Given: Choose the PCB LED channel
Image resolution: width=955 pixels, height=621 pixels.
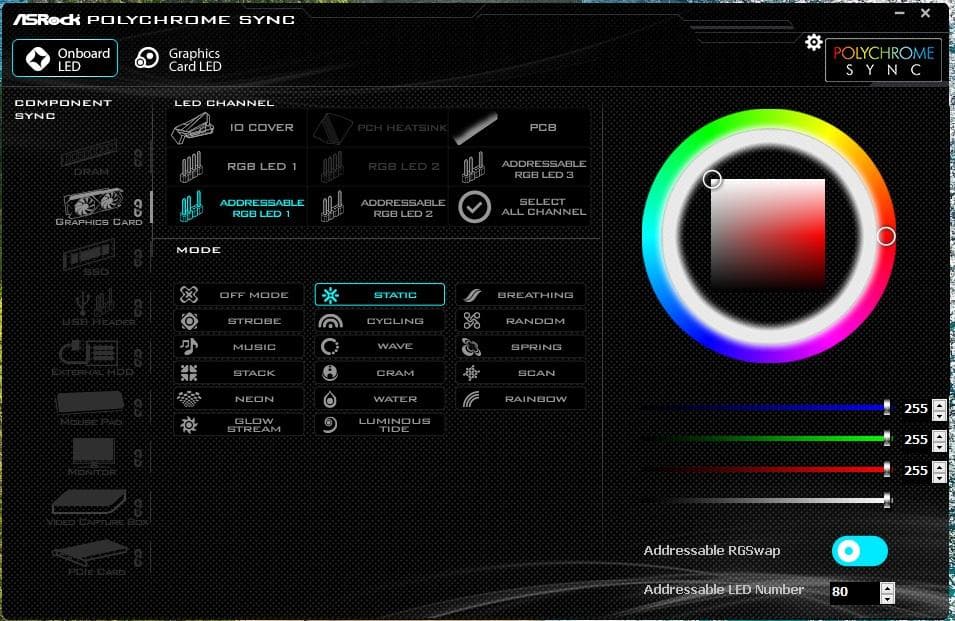Looking at the screenshot, I should (520, 128).
